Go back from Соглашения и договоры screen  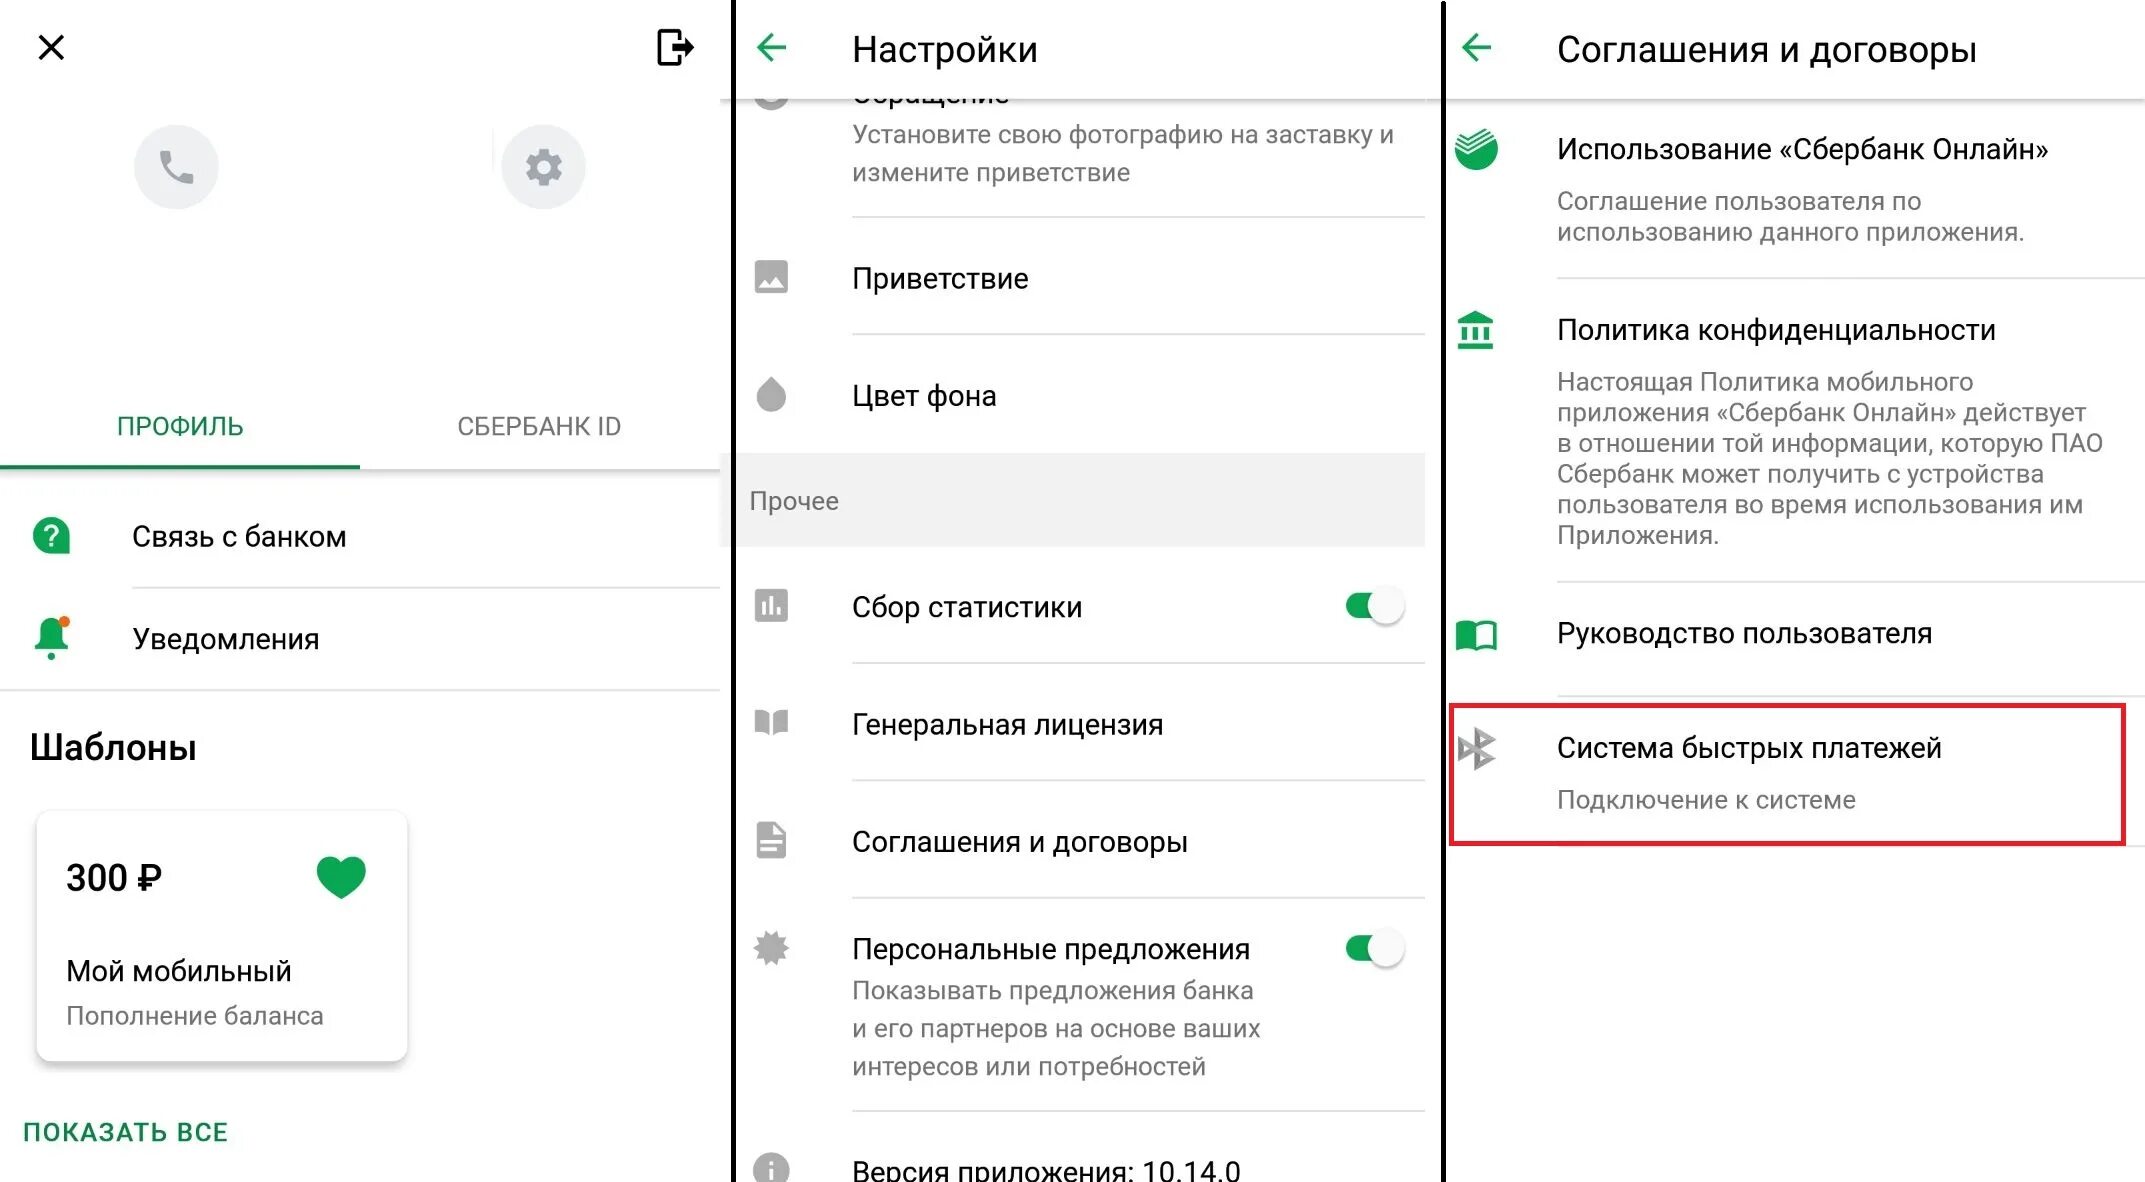coord(1477,48)
